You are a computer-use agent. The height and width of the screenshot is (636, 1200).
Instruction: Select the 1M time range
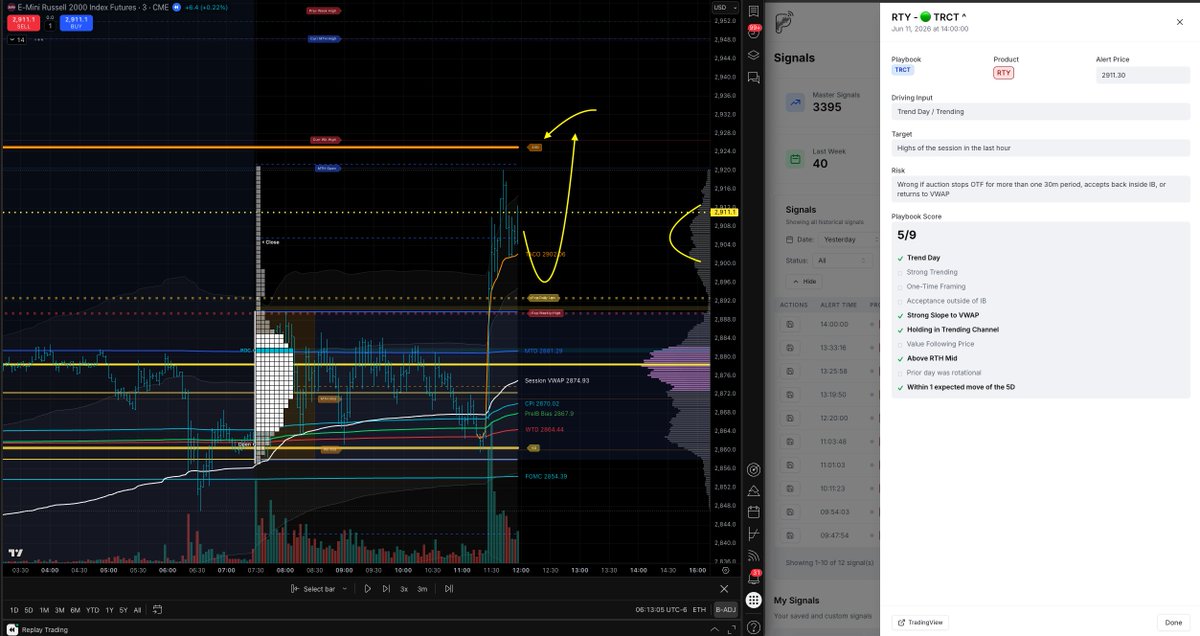[x=44, y=609]
